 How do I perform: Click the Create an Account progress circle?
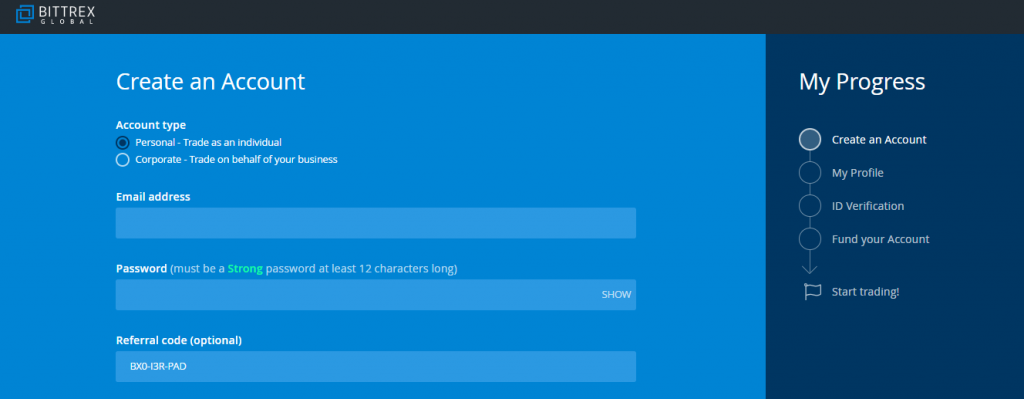tap(810, 140)
